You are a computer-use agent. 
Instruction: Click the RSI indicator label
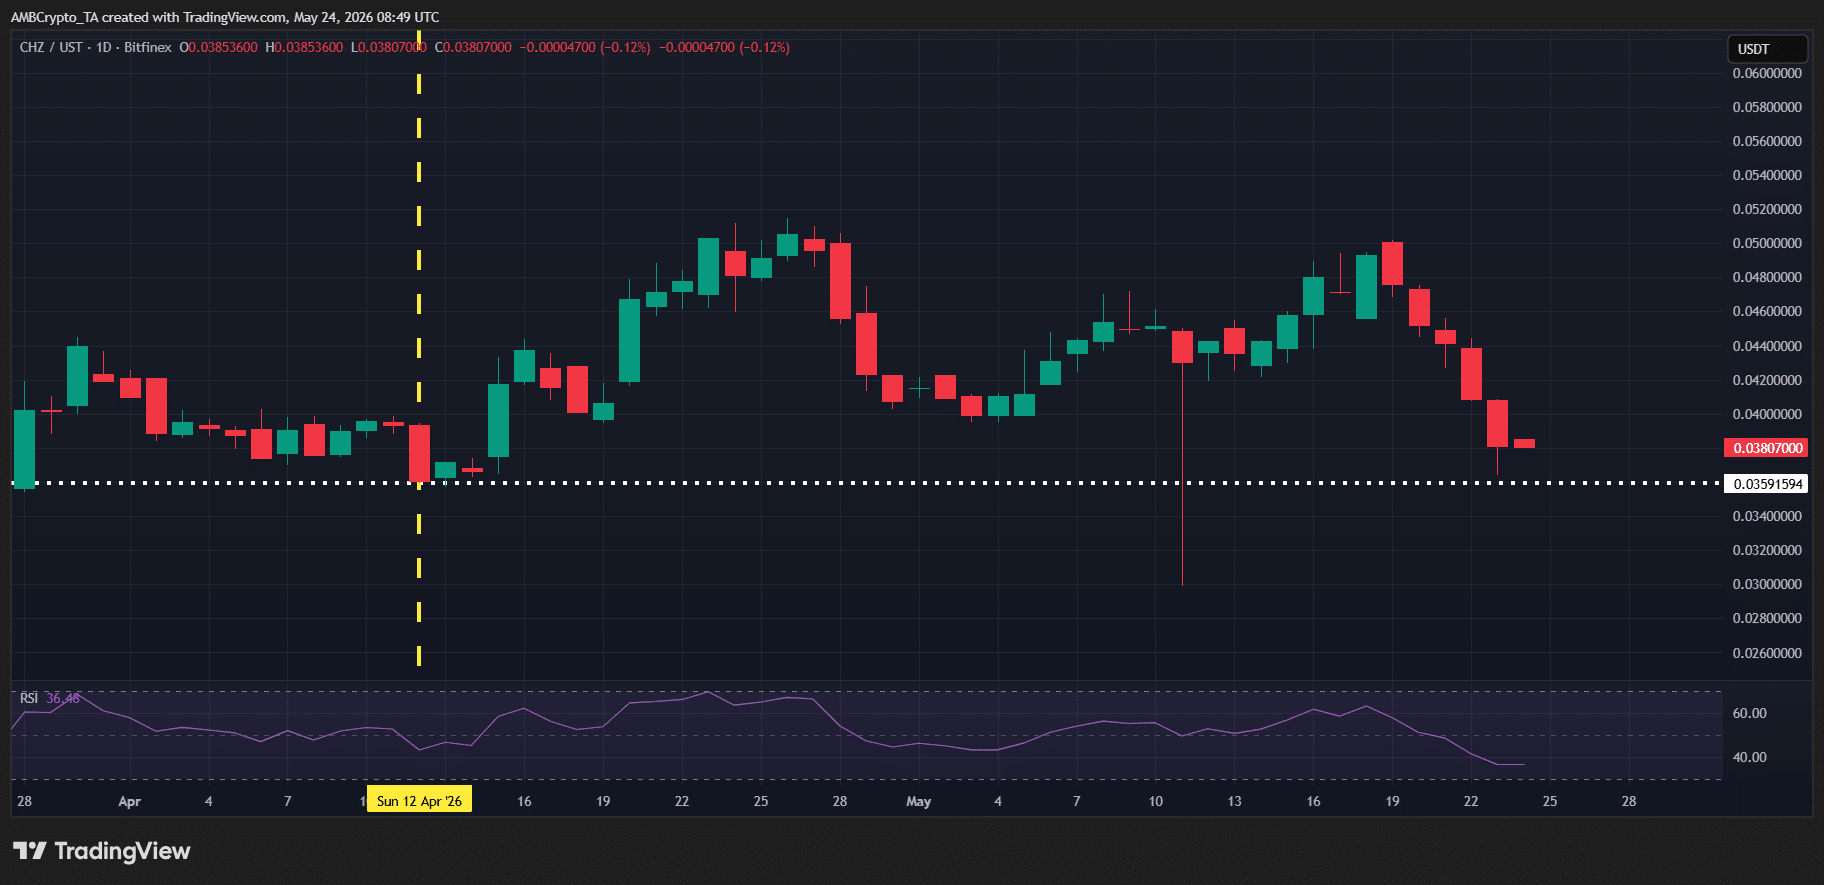point(29,698)
